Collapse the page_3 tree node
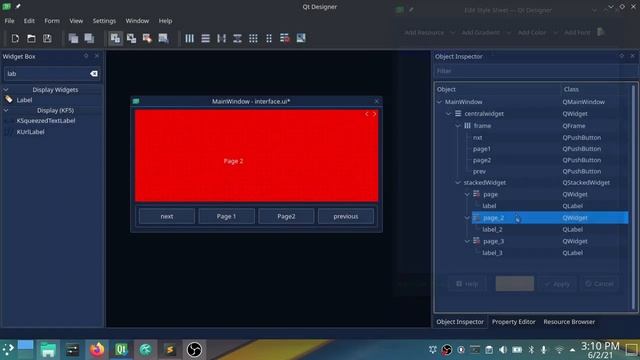 [x=467, y=241]
